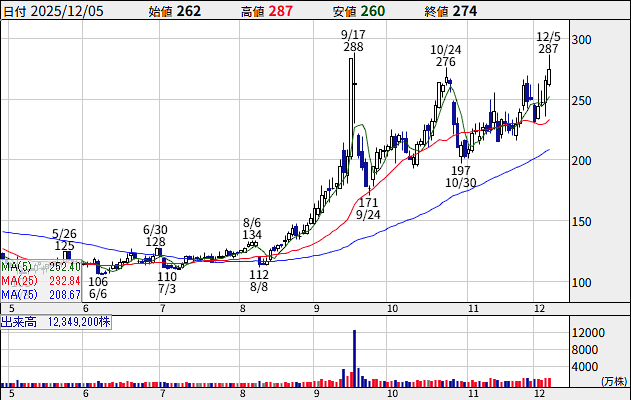Click the (万株) volume unit label
631x400 pixels.
click(x=615, y=381)
